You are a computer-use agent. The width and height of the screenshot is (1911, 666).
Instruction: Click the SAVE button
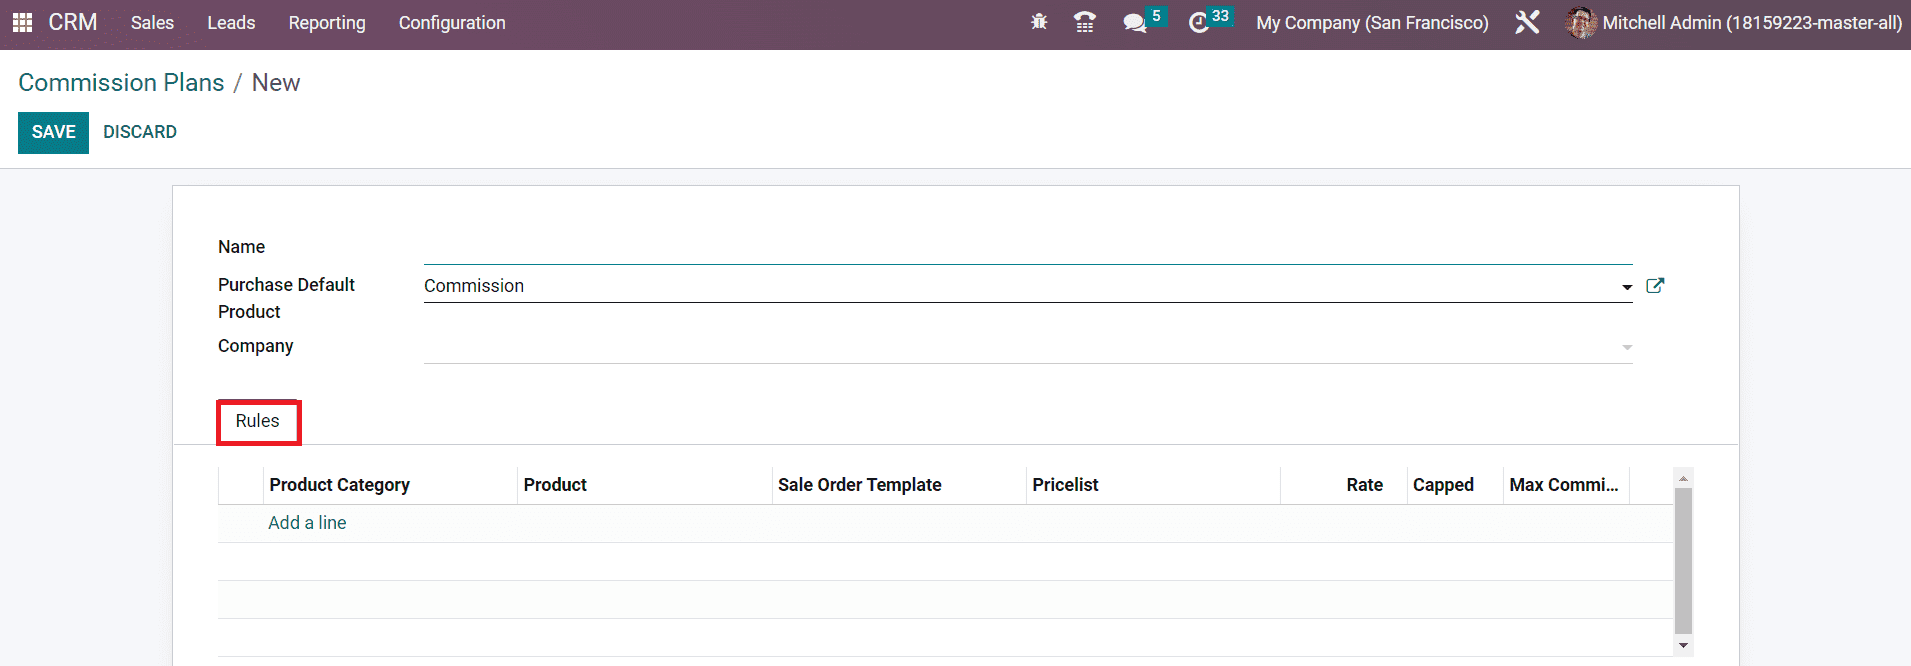[53, 132]
